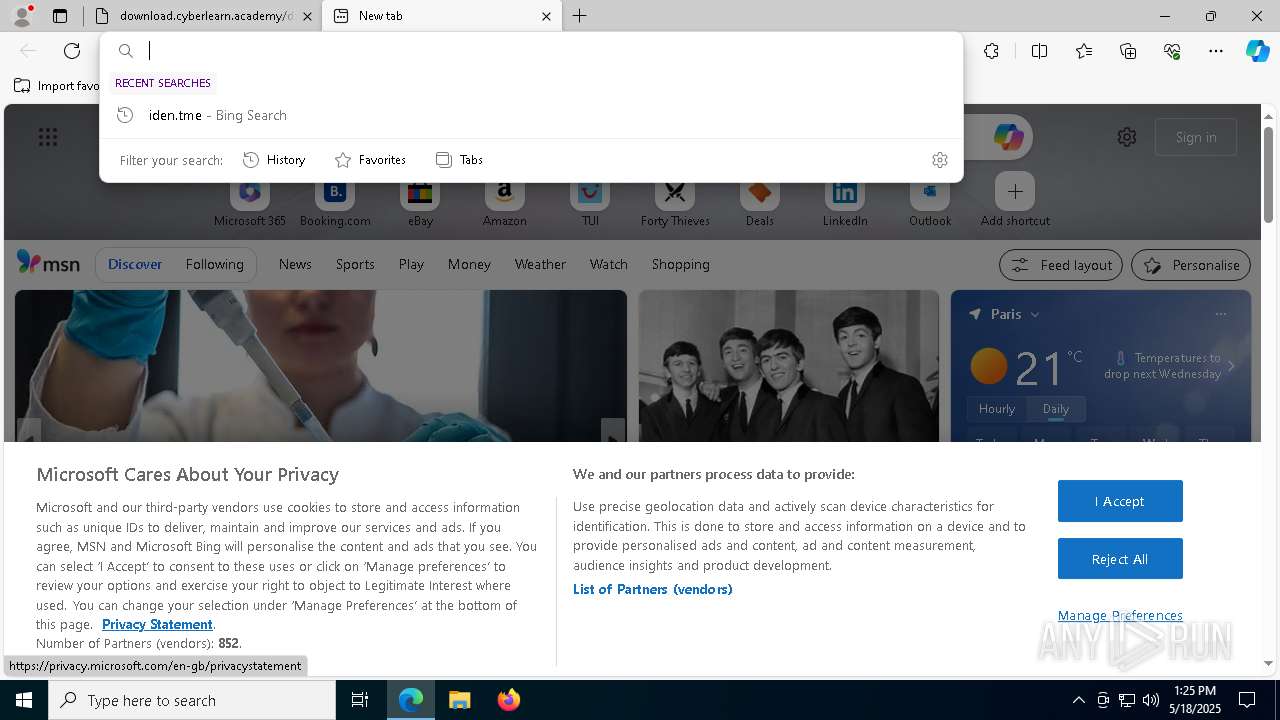Expand the Paris location dropdown
This screenshot has width=1280, height=720.
coord(1035,314)
